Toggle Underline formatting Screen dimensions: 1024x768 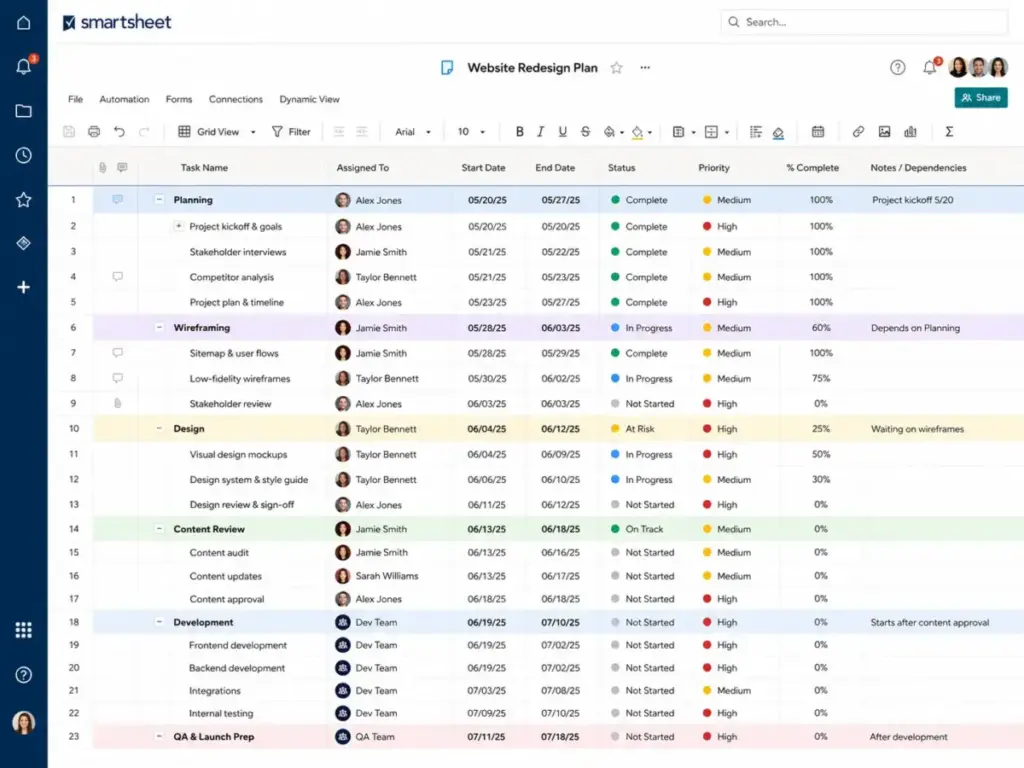[562, 132]
